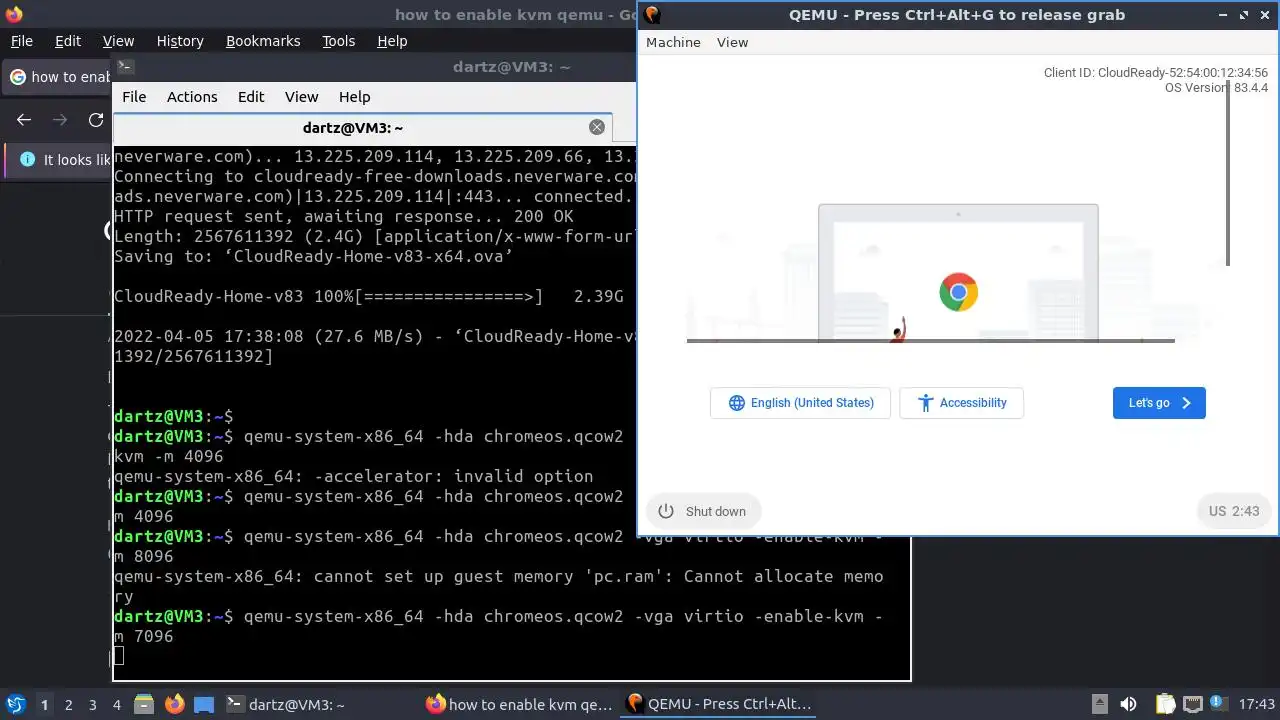The image size is (1280, 720).
Task: Open terminal View menu
Action: click(301, 97)
